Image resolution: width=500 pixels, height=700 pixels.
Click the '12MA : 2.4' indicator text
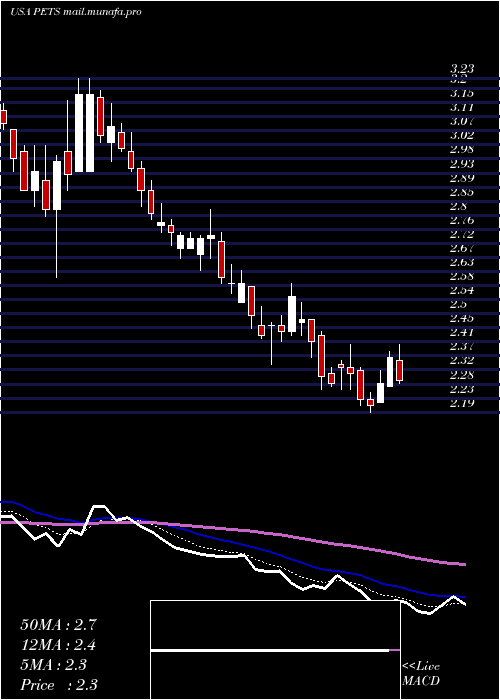coord(58,645)
